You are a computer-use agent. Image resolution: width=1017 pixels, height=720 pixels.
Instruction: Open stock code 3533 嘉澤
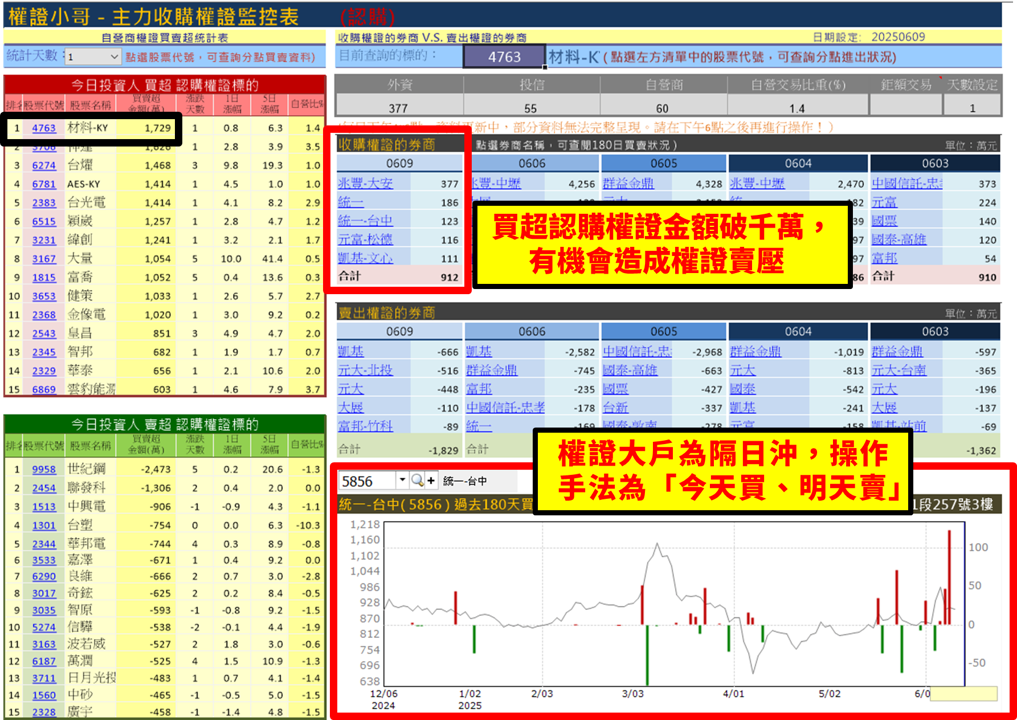pos(44,560)
